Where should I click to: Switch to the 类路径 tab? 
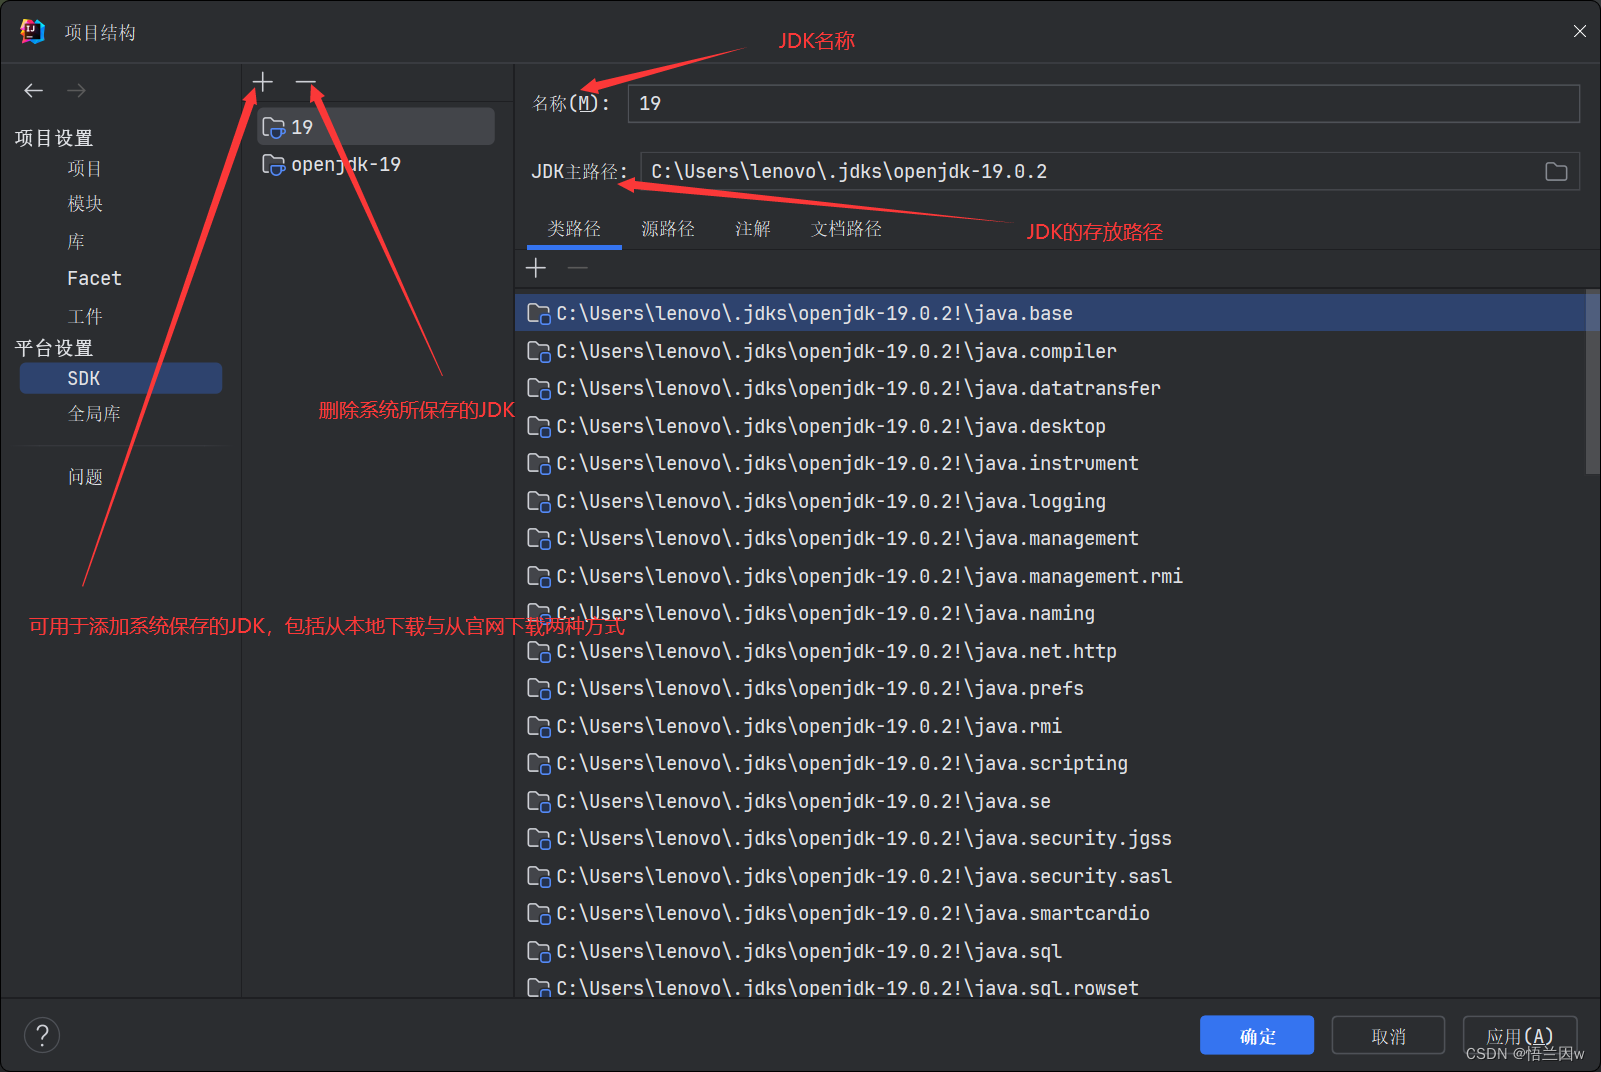click(x=574, y=229)
